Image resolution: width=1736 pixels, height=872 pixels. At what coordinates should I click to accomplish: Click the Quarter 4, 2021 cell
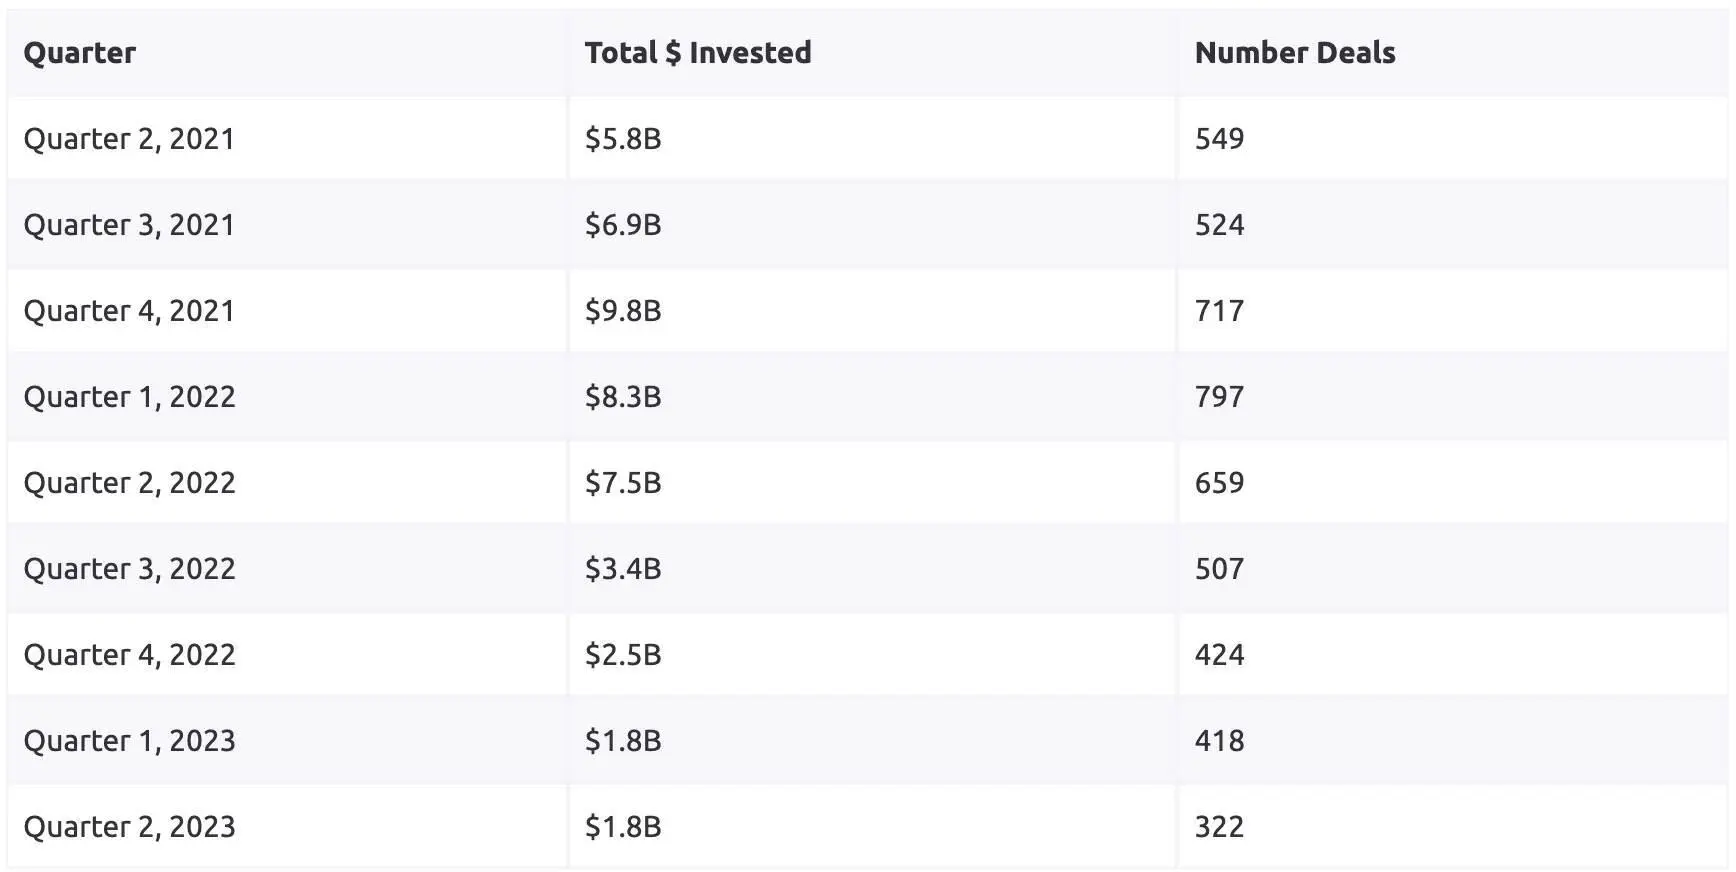click(x=129, y=311)
